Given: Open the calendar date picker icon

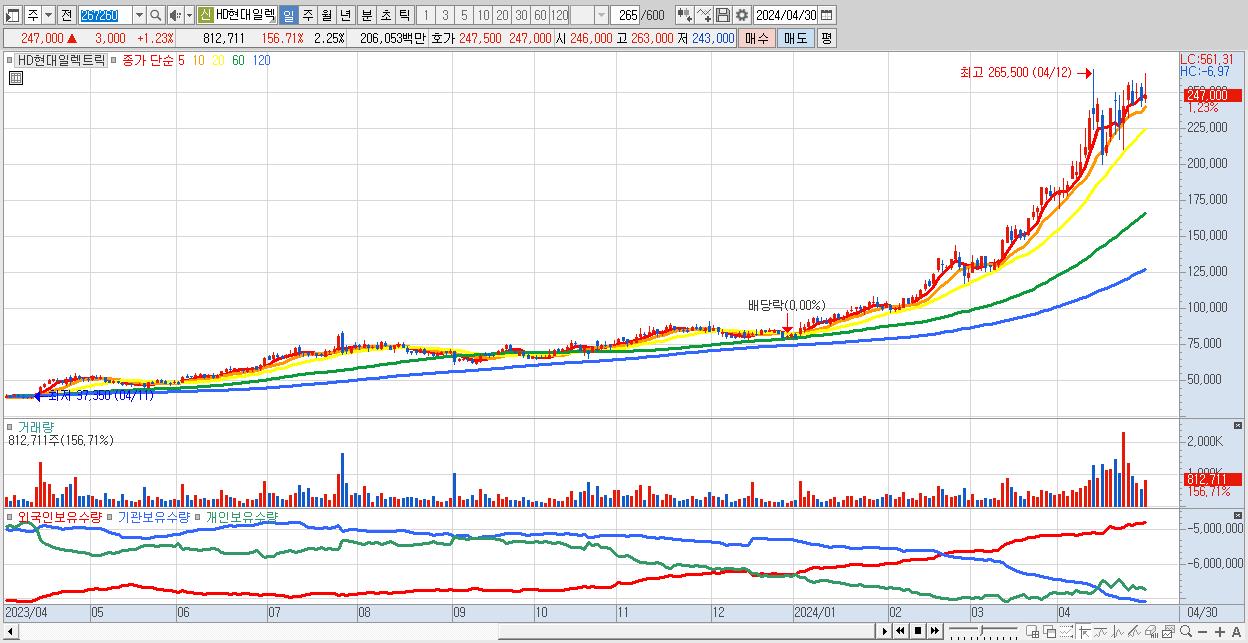Looking at the screenshot, I should tap(826, 15).
